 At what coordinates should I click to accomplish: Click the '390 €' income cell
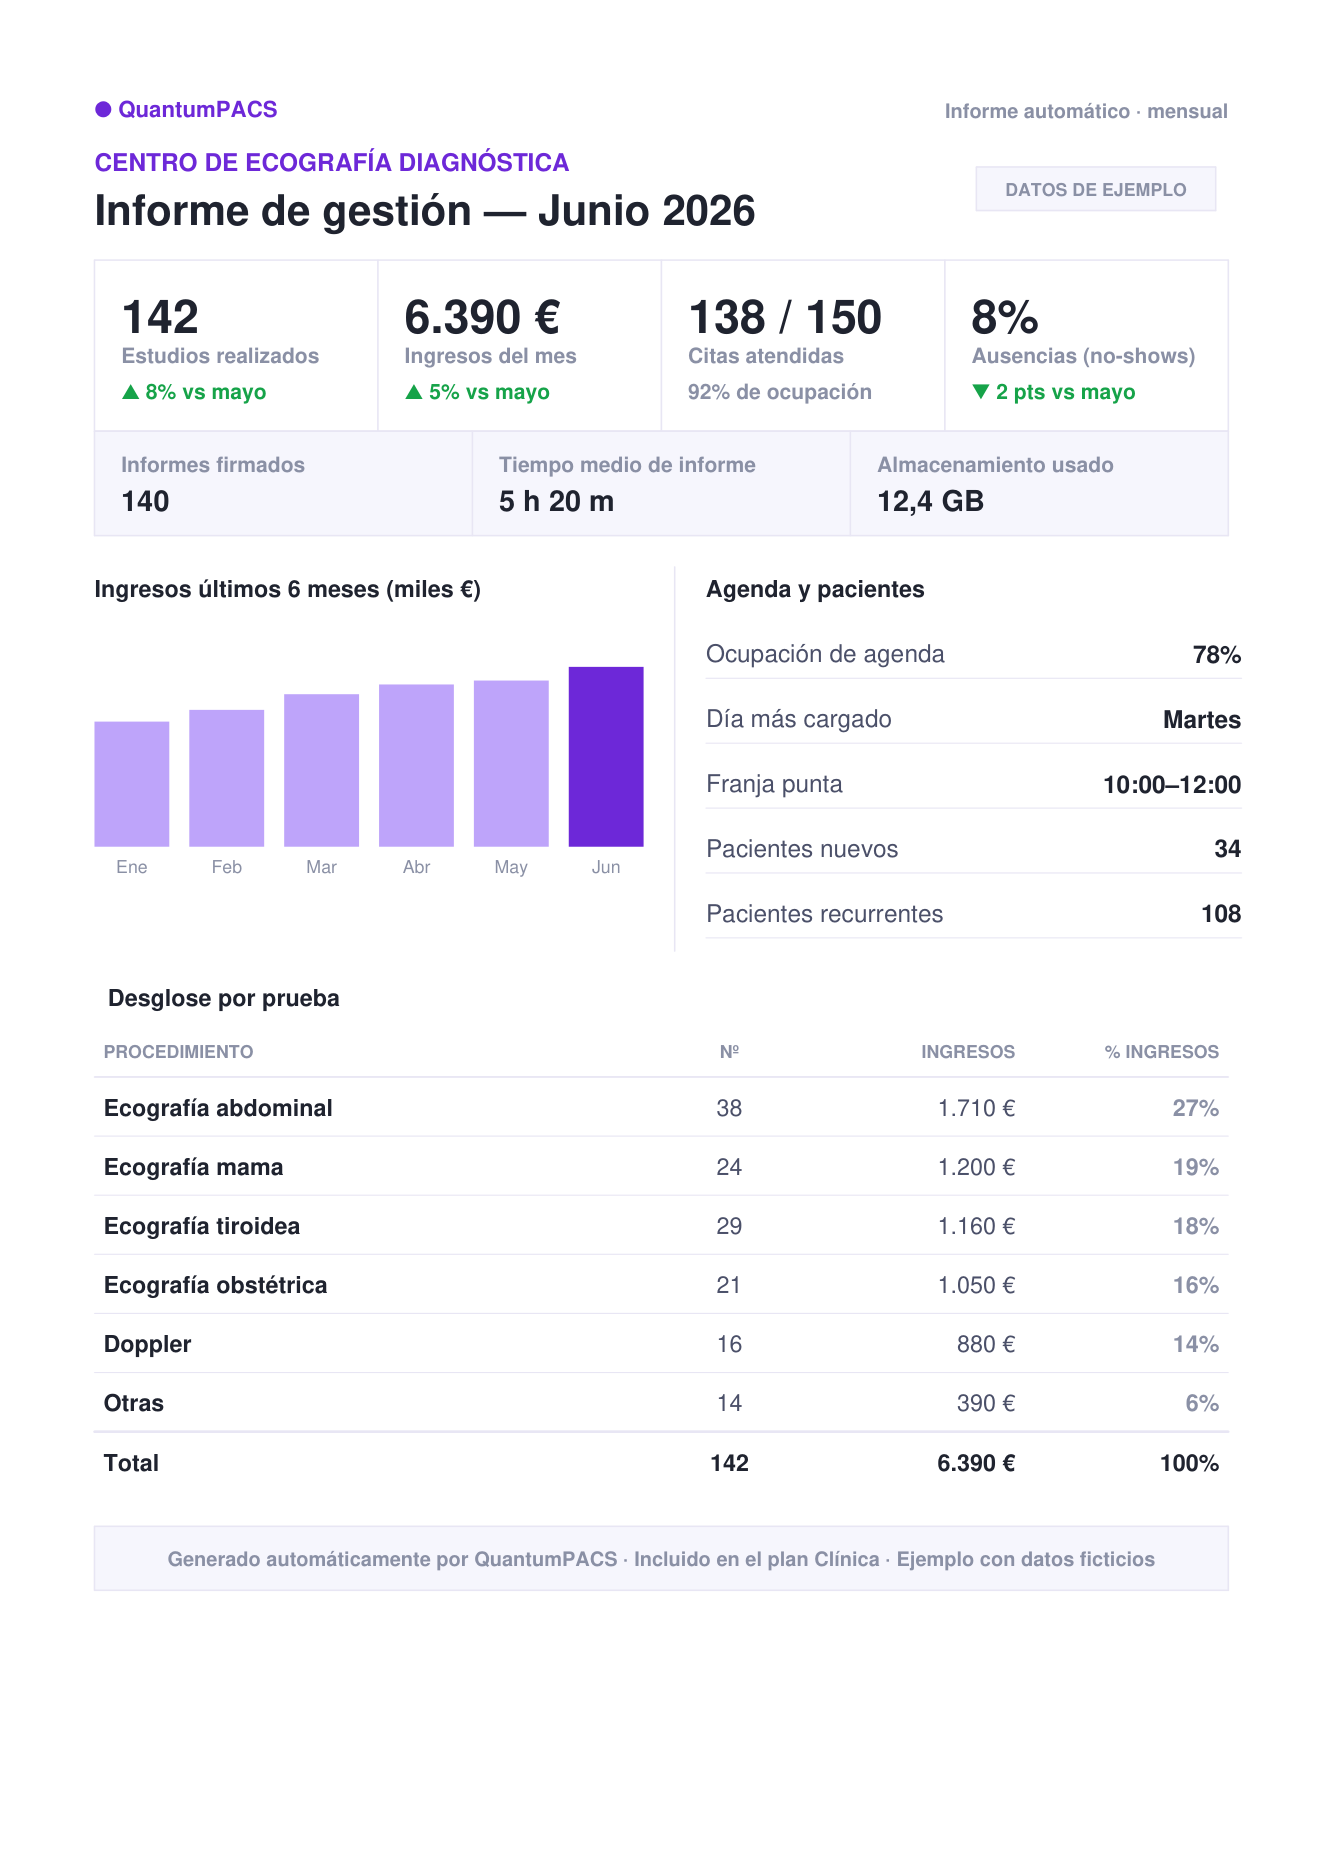tap(986, 1403)
